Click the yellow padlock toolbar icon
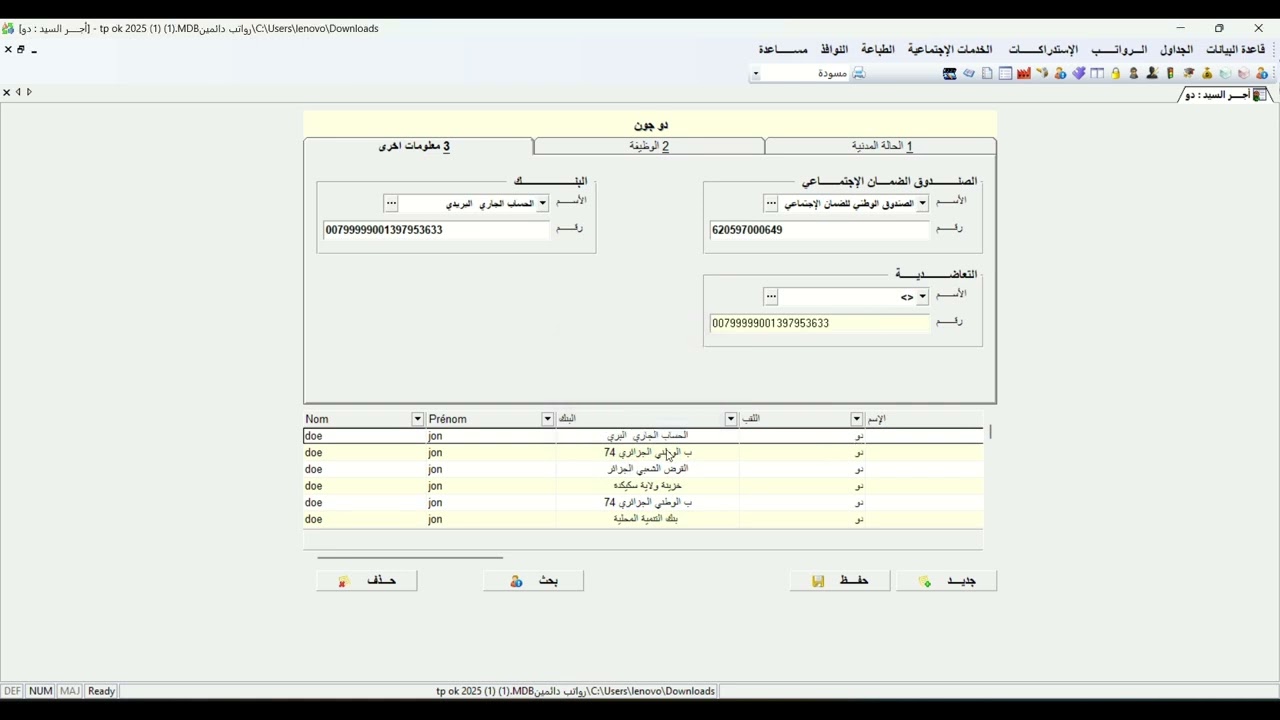1280x720 pixels. [x=1115, y=73]
